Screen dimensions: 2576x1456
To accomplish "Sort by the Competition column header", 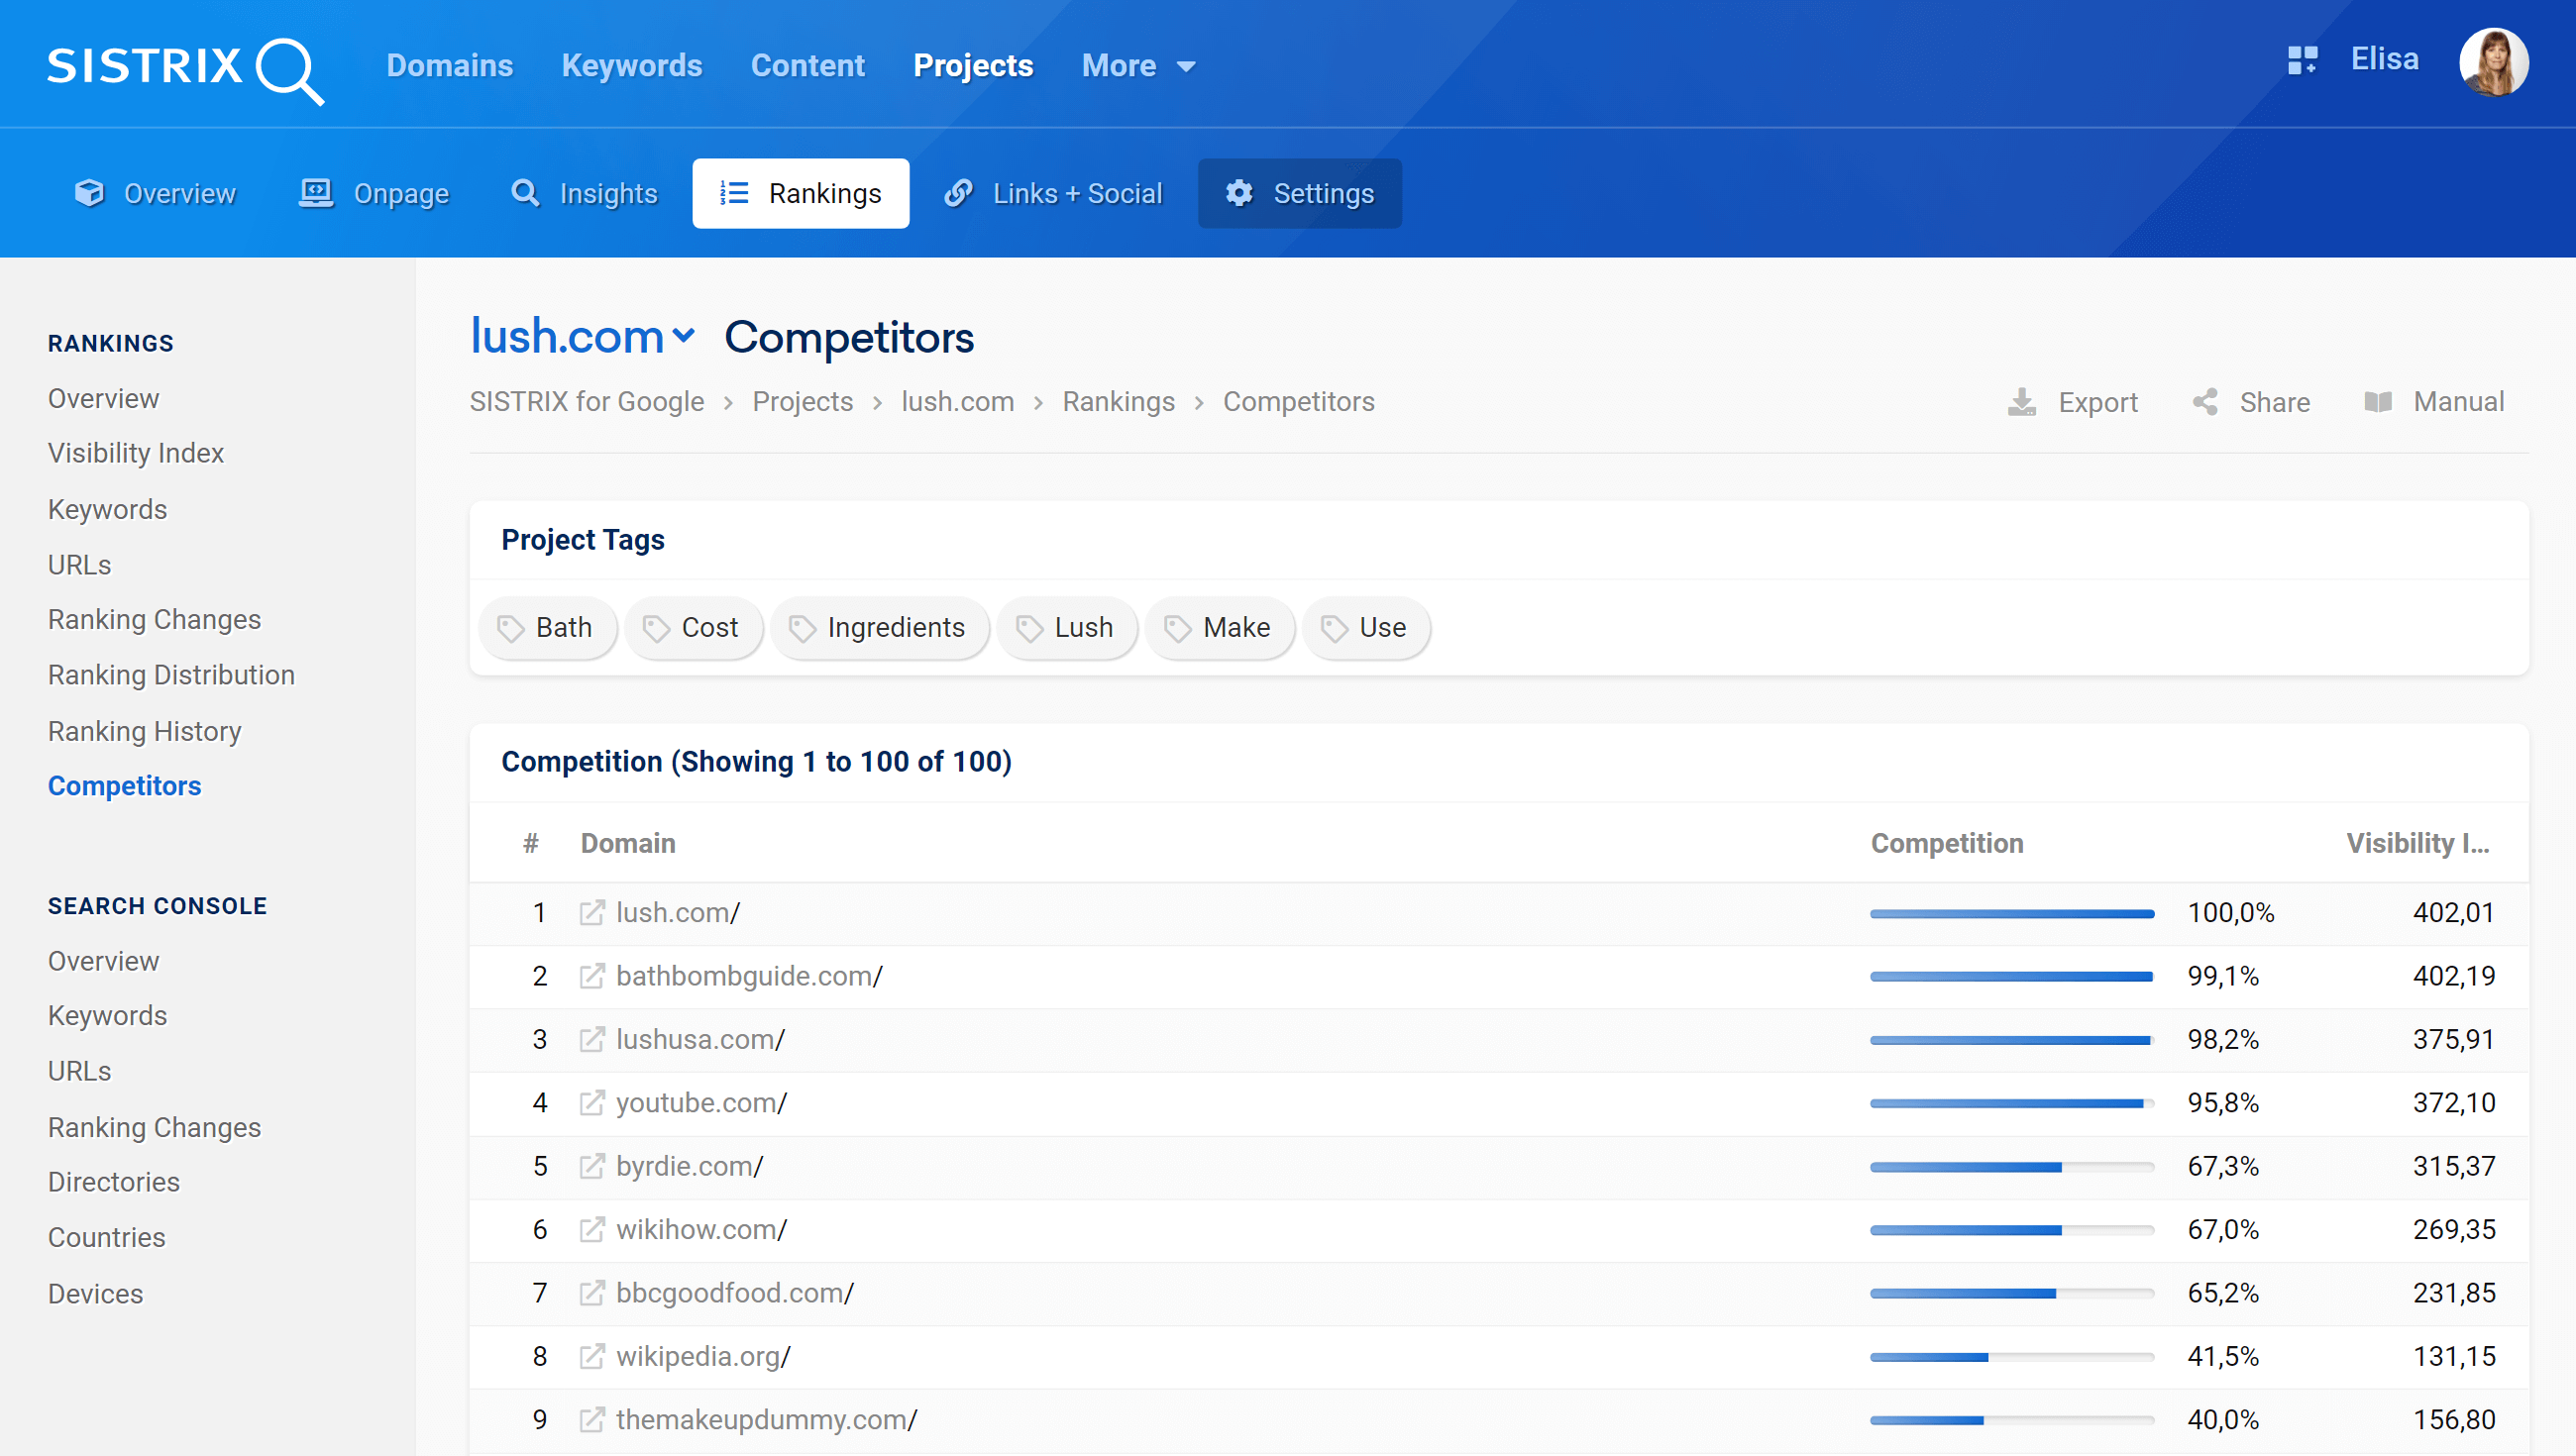I will 1947,843.
